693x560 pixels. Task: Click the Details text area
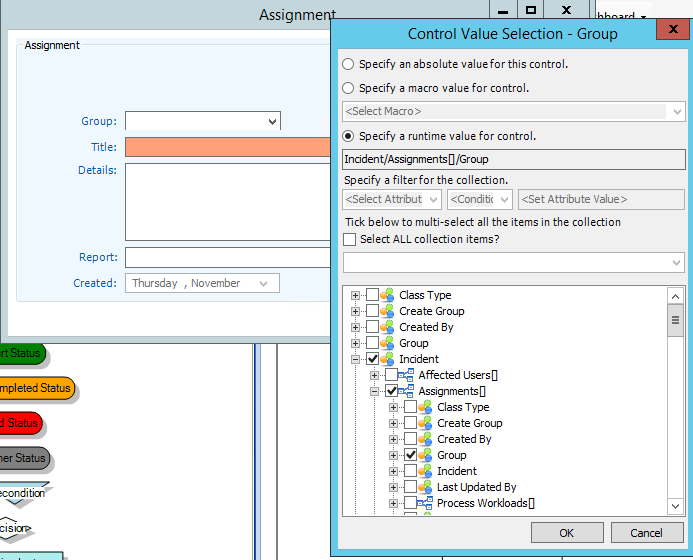(x=227, y=202)
